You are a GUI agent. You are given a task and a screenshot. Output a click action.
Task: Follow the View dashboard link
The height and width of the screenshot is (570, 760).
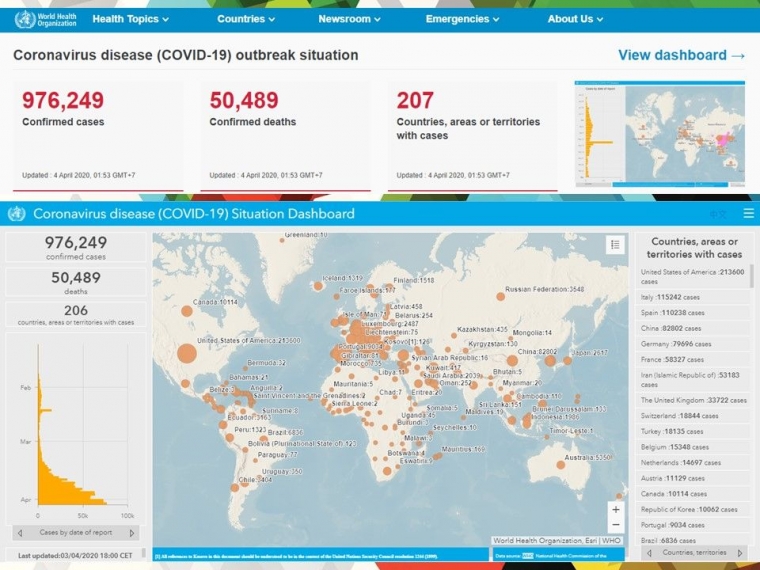tap(681, 55)
